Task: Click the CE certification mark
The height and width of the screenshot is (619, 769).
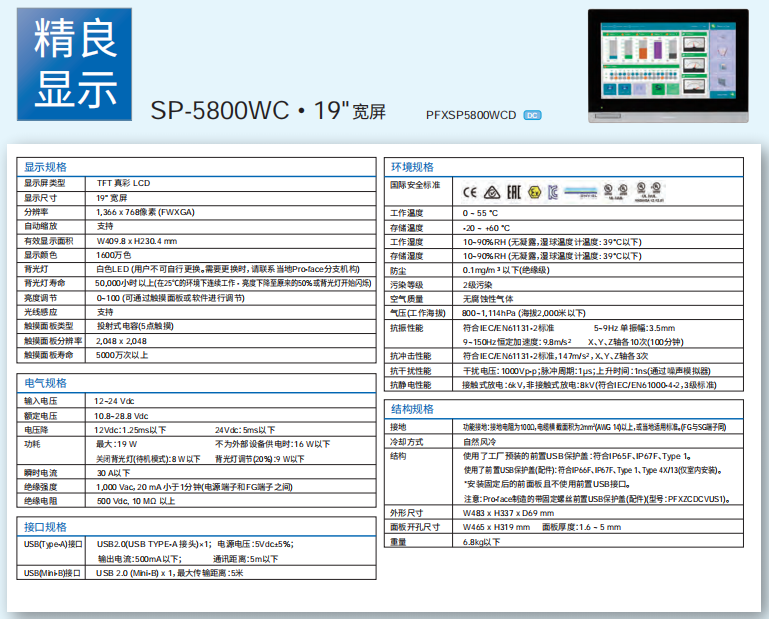Action: [470, 192]
